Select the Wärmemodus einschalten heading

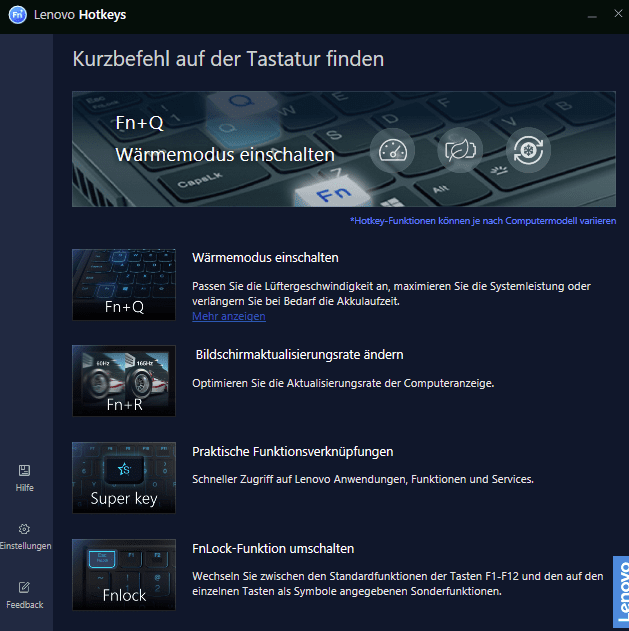(265, 258)
